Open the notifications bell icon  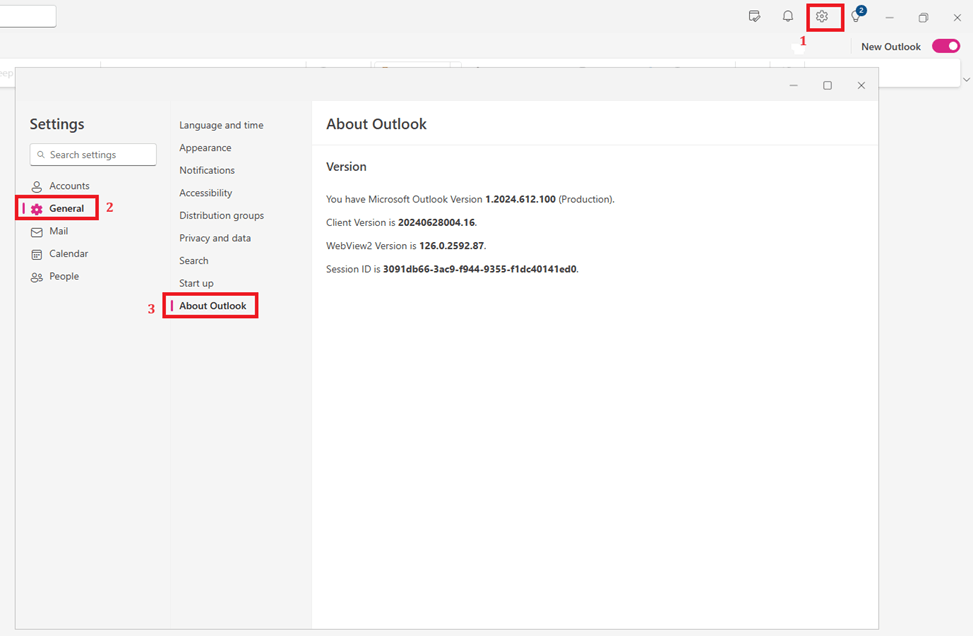pos(787,17)
